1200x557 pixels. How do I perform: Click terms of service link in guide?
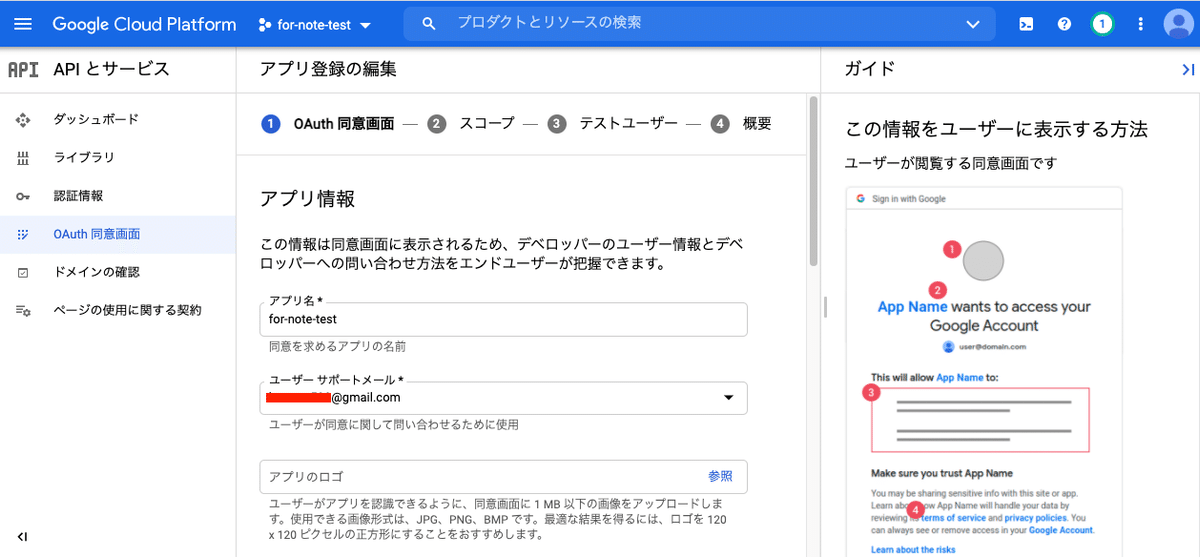[x=953, y=518]
